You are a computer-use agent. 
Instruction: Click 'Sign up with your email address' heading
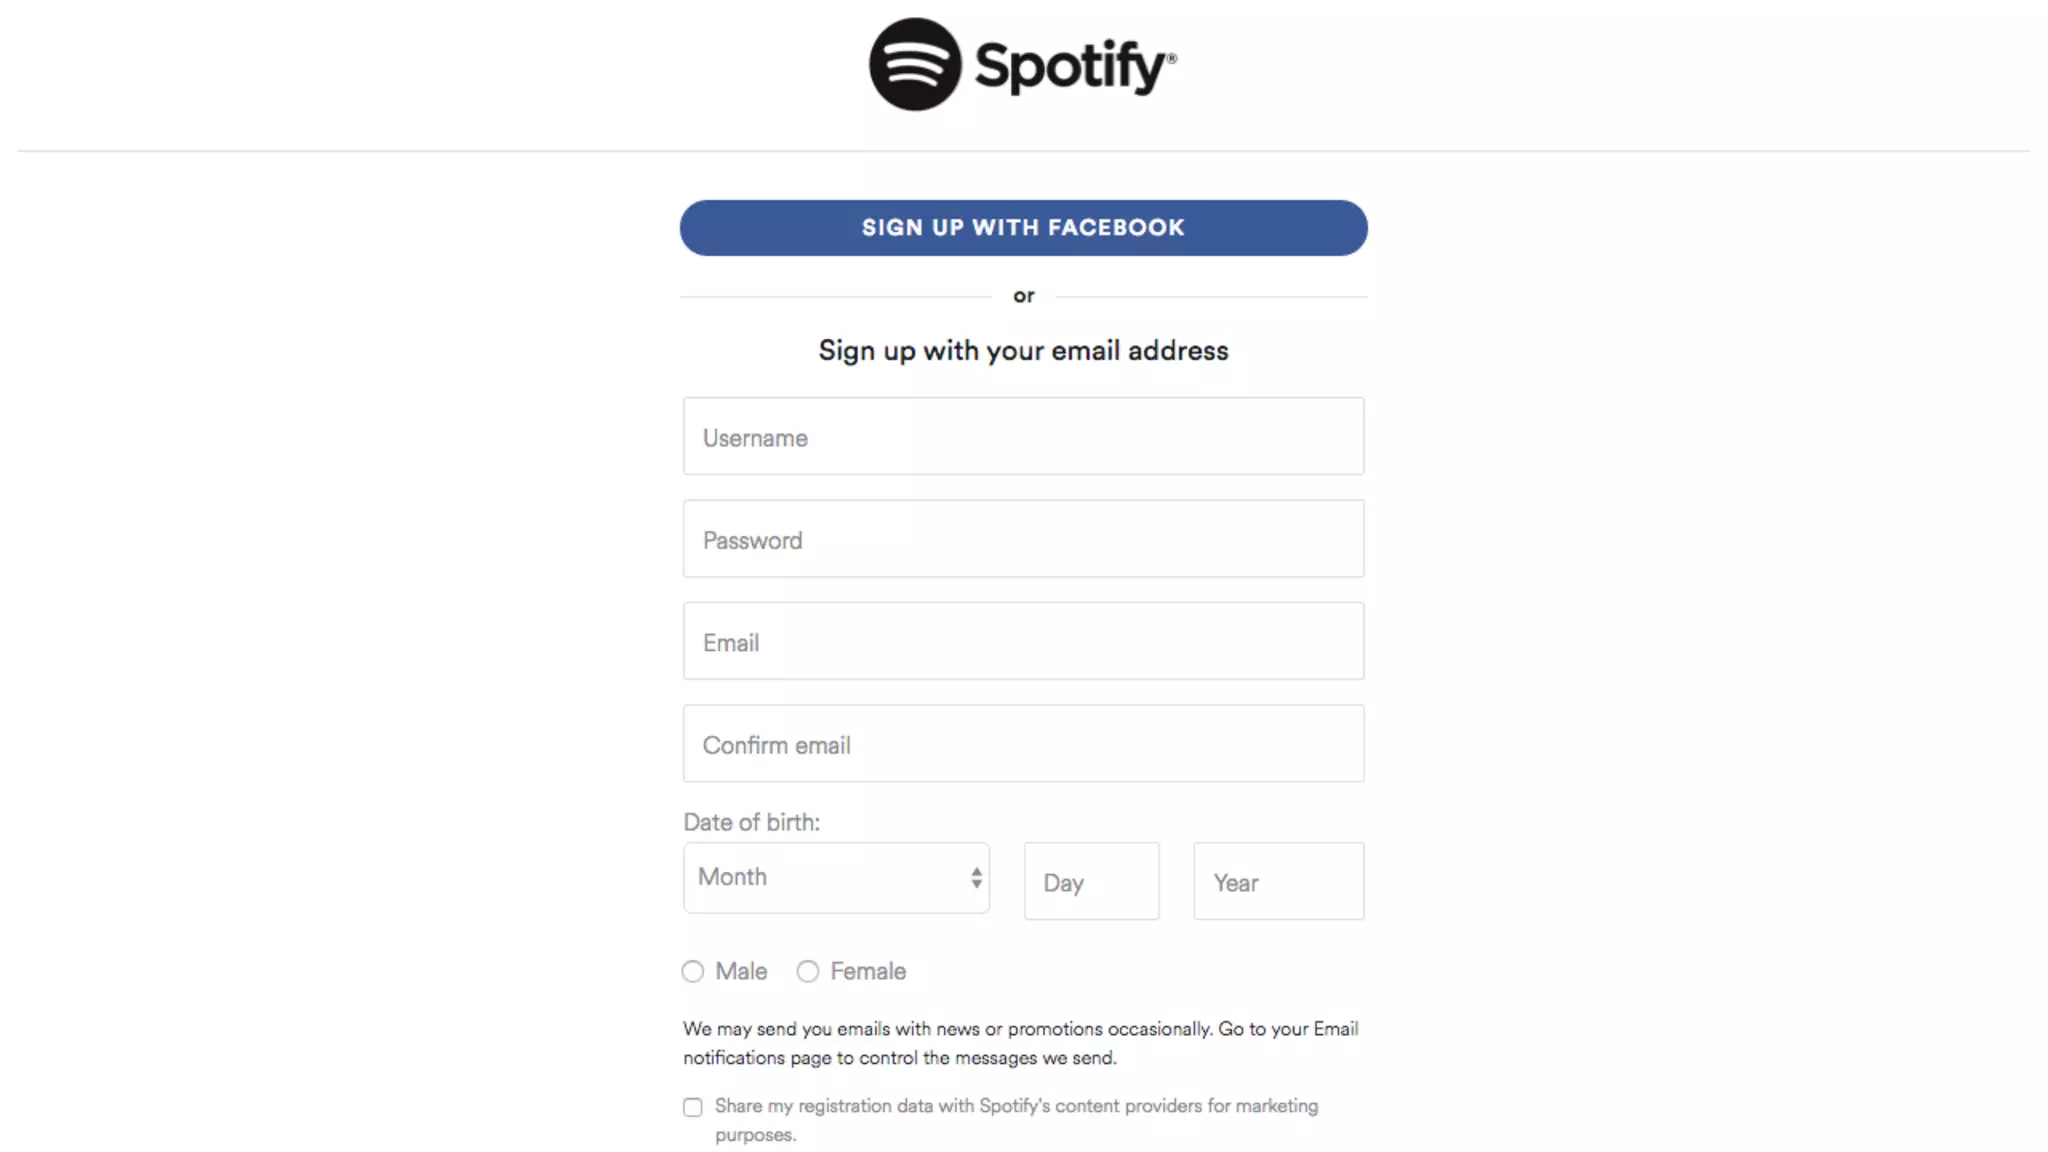coord(1023,351)
